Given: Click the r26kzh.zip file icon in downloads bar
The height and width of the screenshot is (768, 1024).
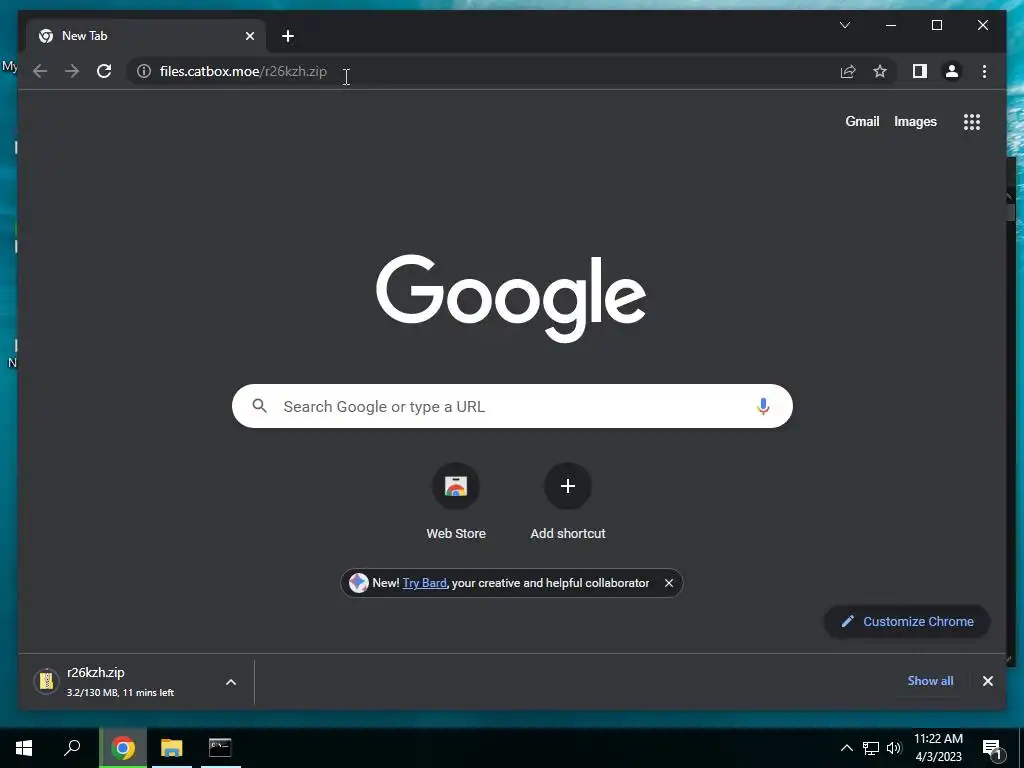Looking at the screenshot, I should (46, 681).
